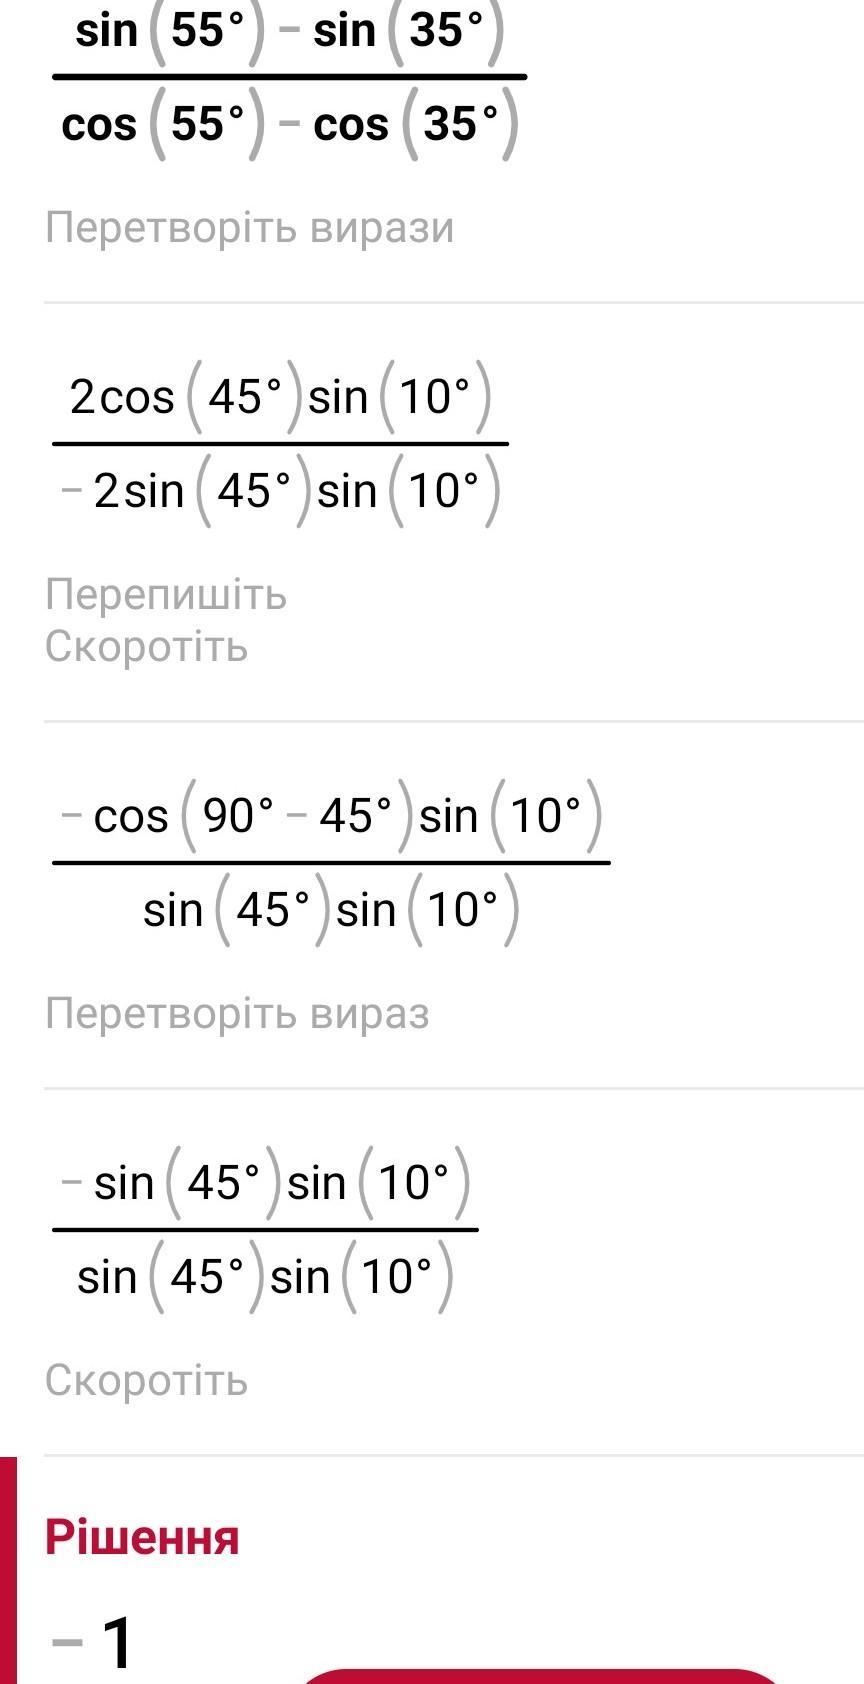864x1684 pixels.
Task: Expand the "Перепишіть" step hint
Action: point(166,595)
